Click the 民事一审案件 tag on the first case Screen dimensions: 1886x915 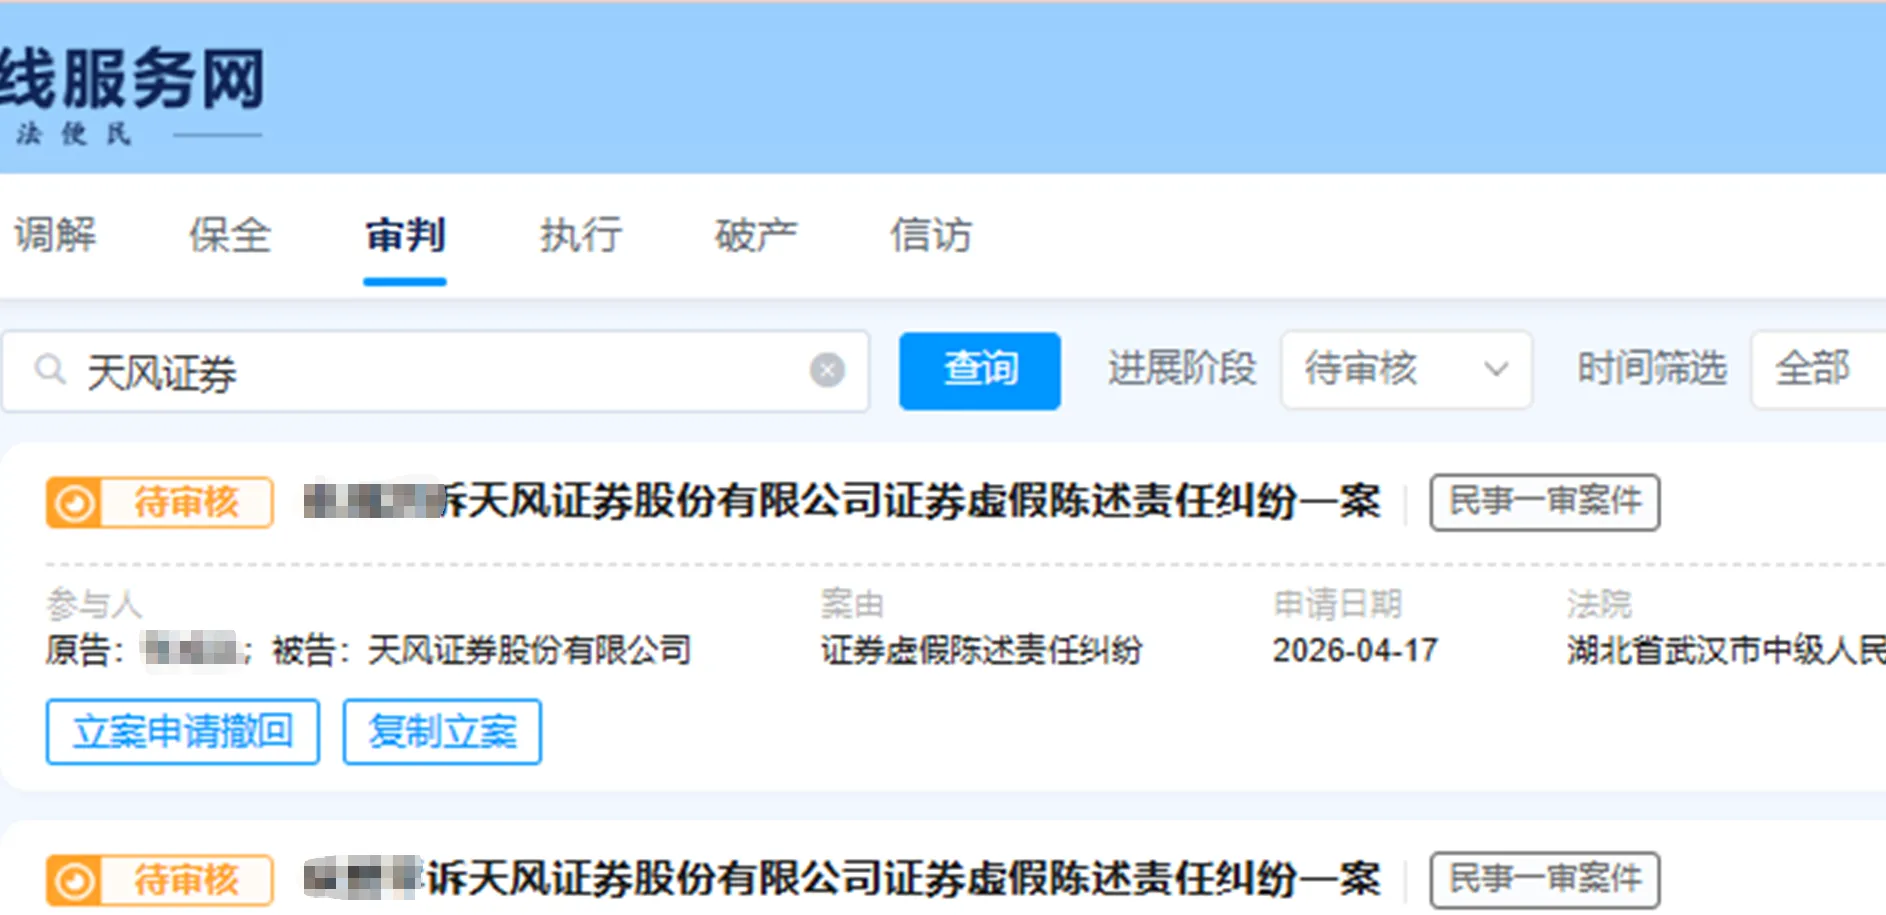[x=1545, y=502]
